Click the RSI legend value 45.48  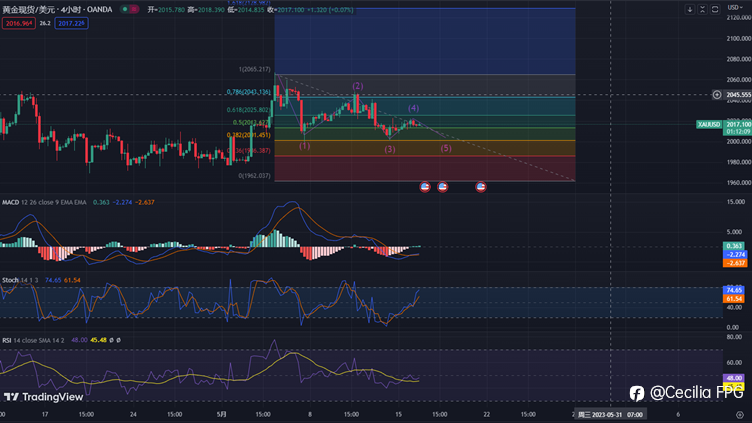[98, 340]
